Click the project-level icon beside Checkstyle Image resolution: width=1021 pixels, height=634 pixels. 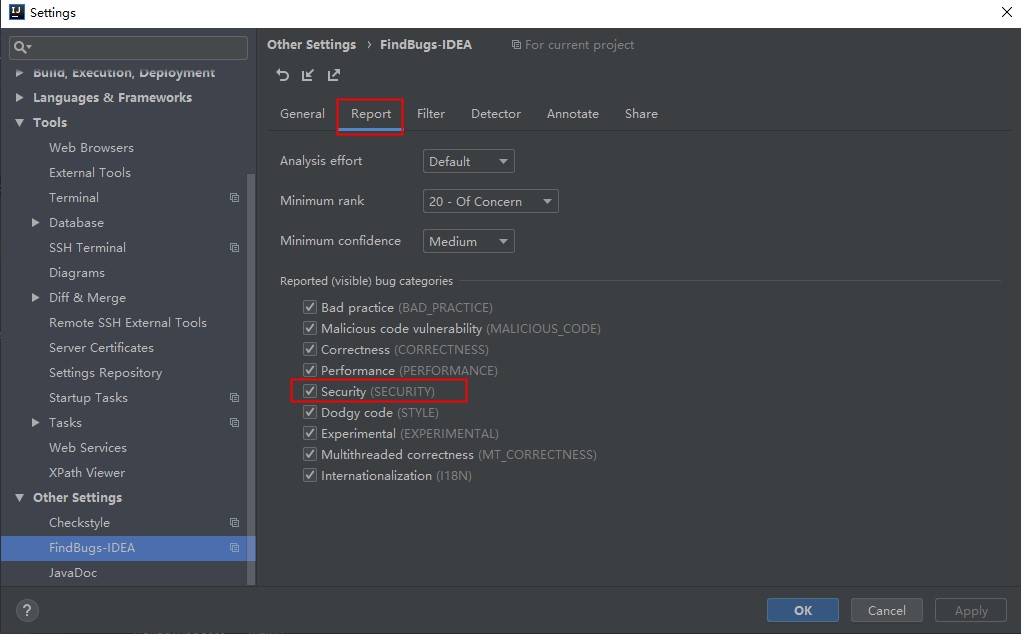pyautogui.click(x=234, y=523)
